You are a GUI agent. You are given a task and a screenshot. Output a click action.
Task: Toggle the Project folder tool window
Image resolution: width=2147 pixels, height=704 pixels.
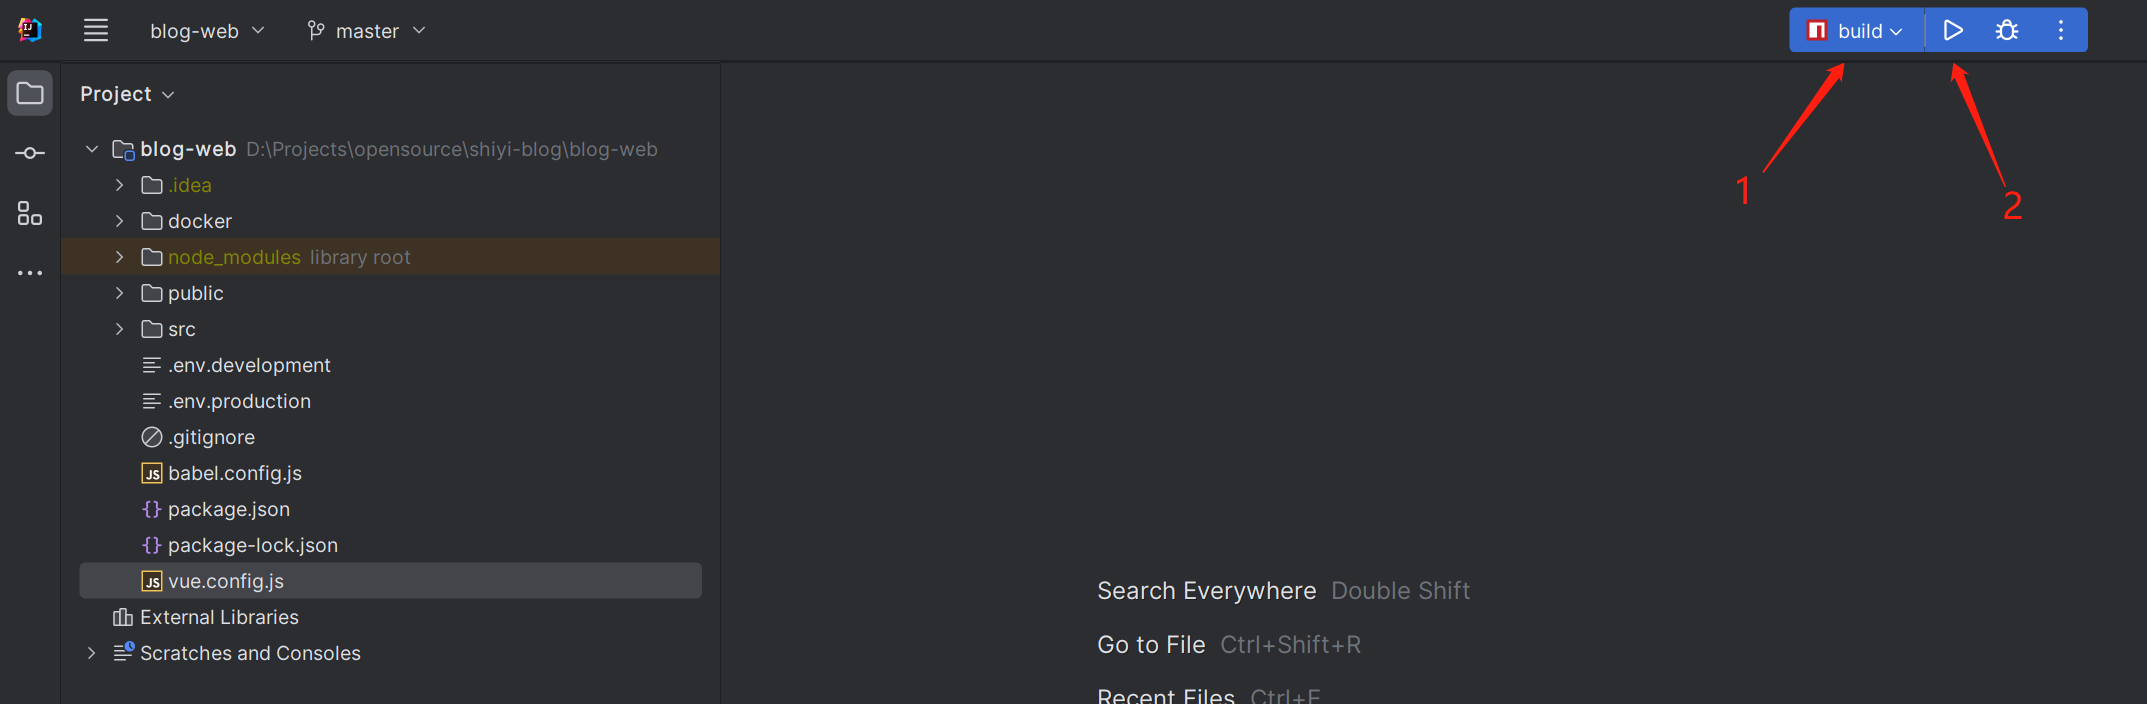[x=30, y=94]
